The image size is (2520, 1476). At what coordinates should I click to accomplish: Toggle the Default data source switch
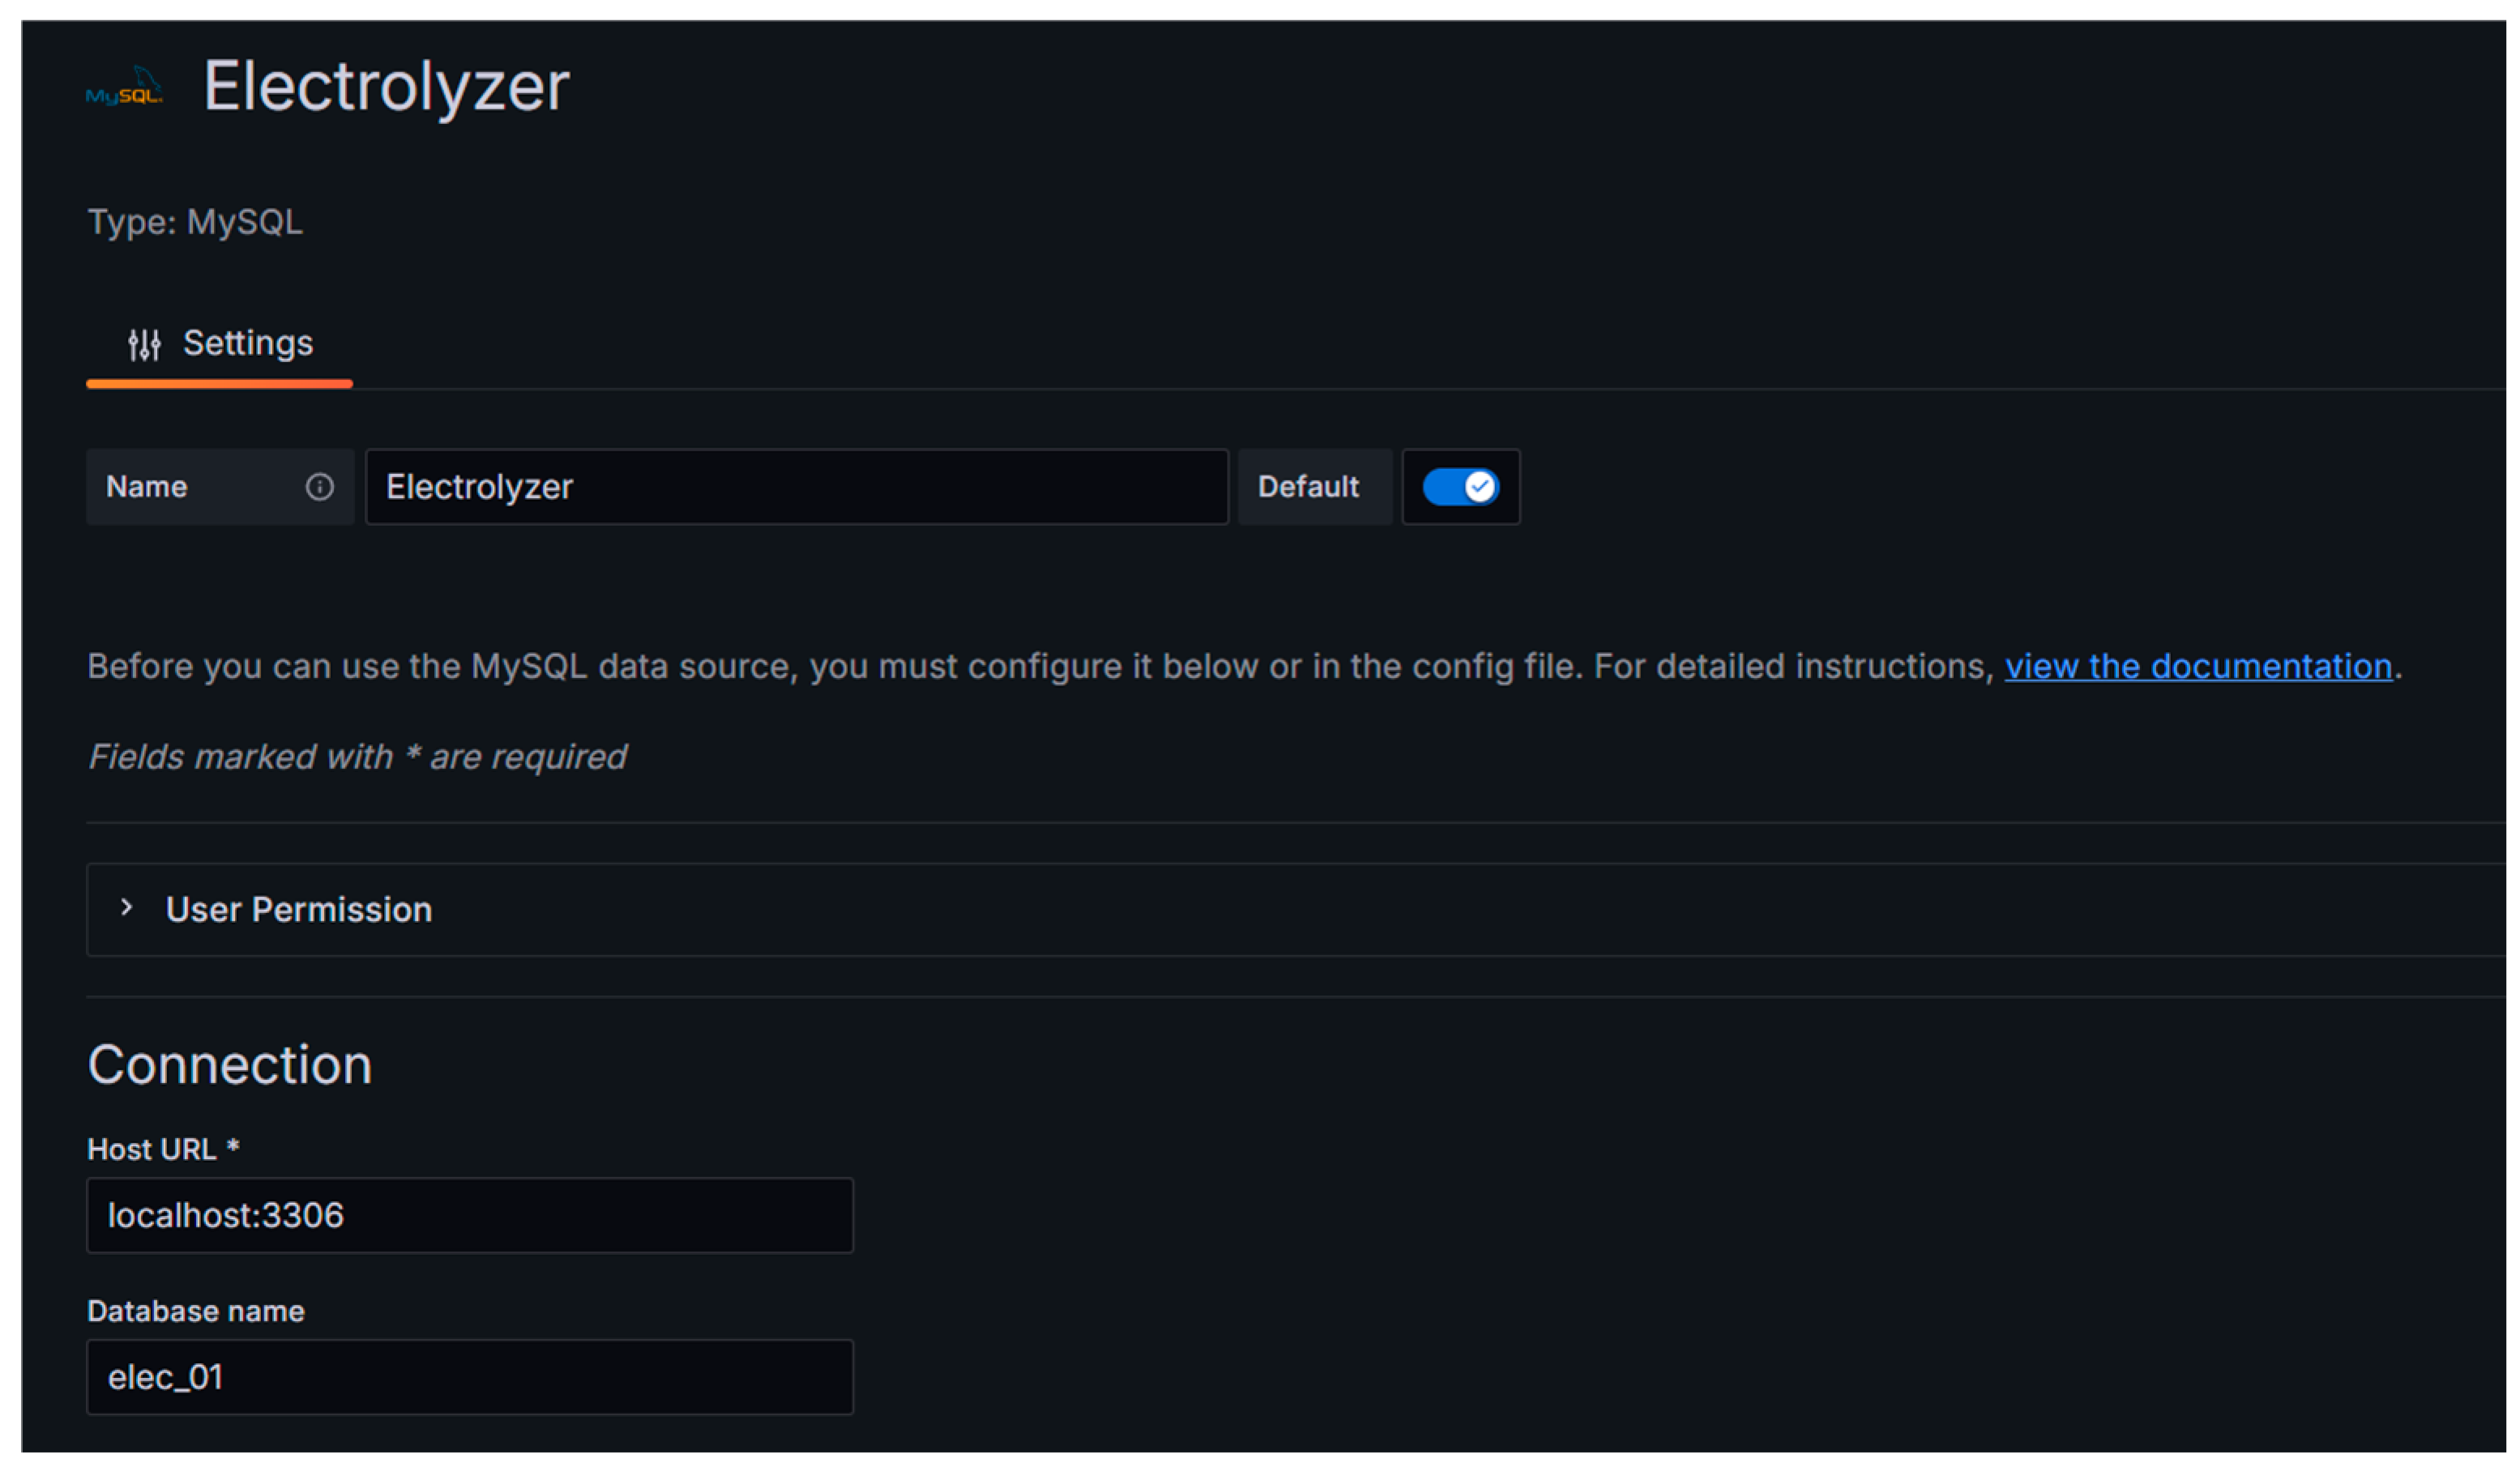click(x=1461, y=487)
